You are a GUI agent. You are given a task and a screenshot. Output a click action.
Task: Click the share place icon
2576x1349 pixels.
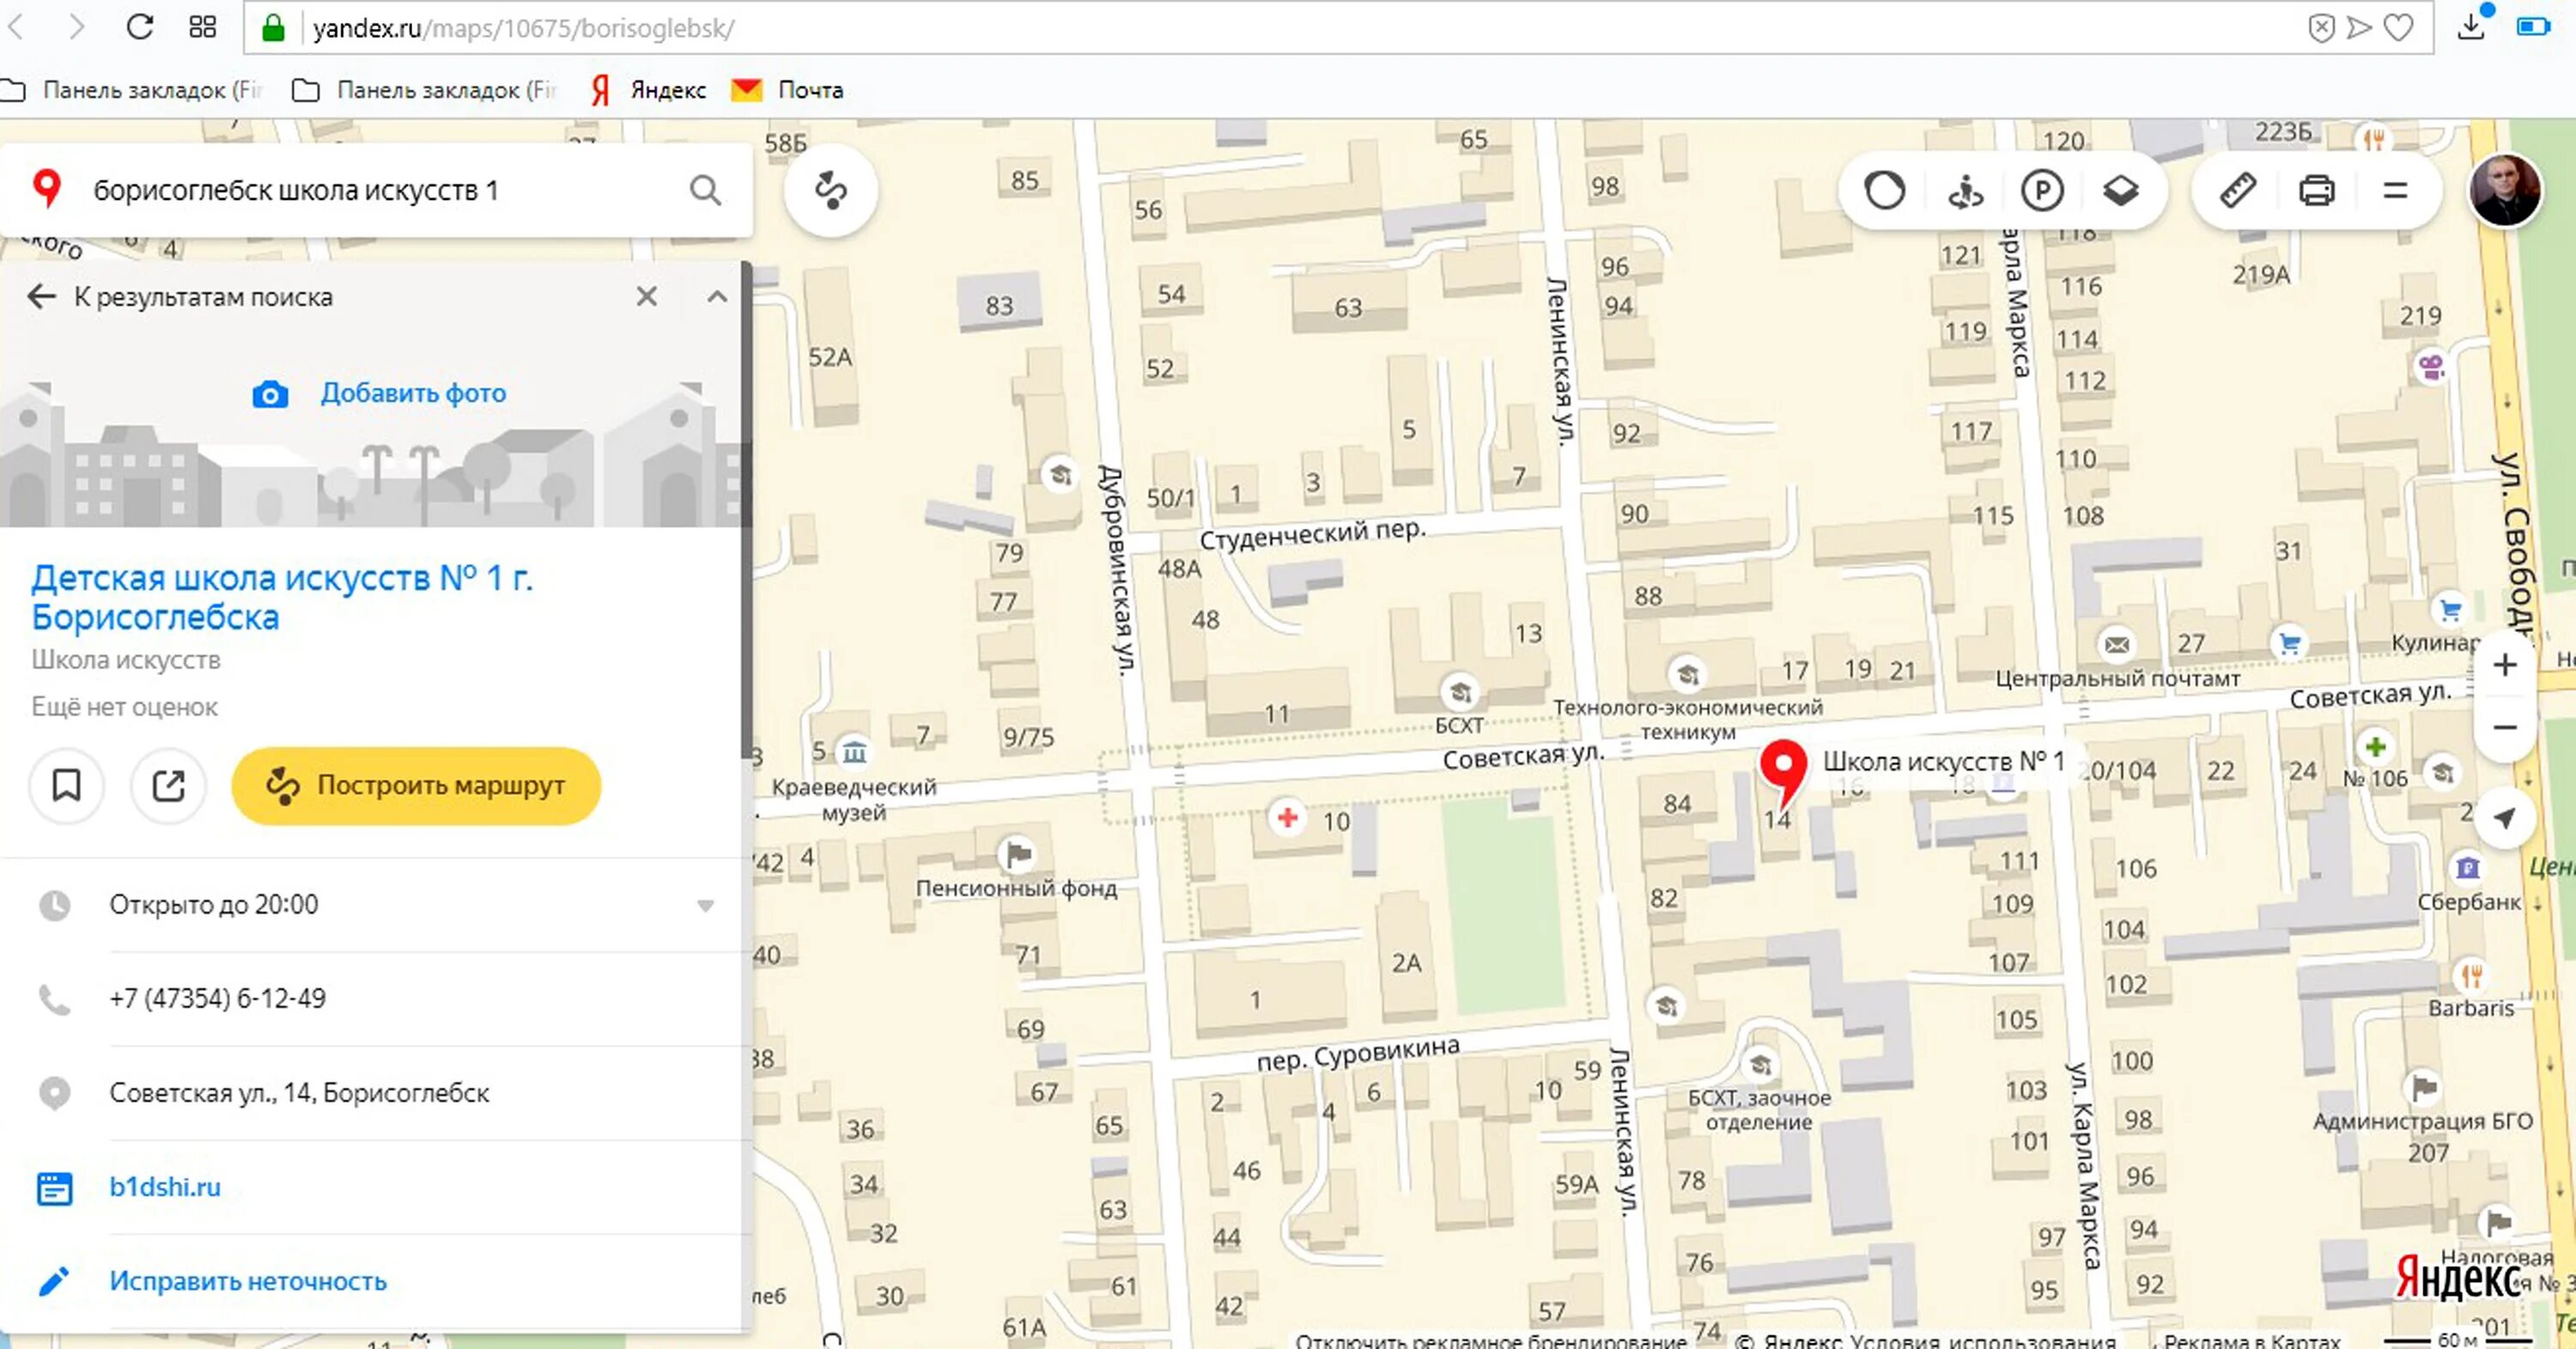pyautogui.click(x=168, y=785)
